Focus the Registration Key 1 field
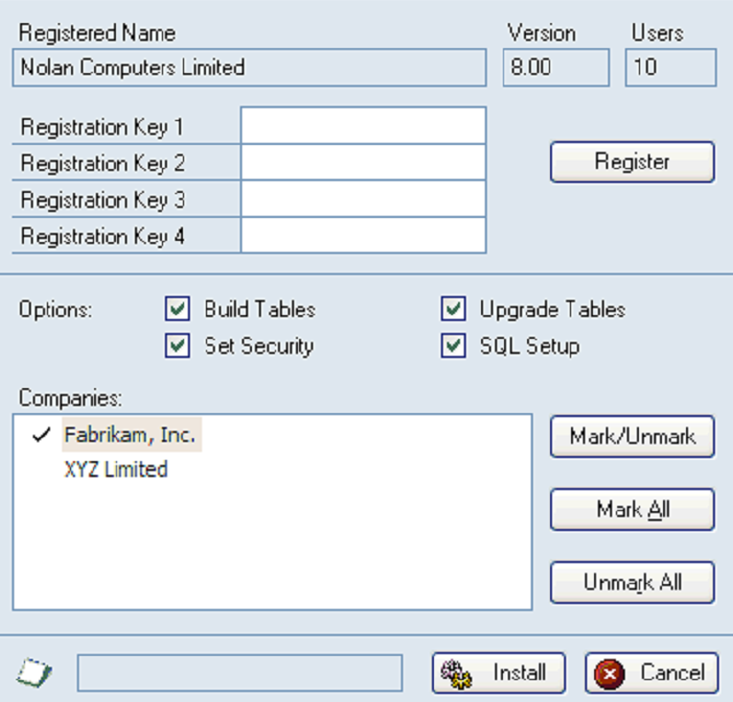This screenshot has height=702, width=733. 363,127
